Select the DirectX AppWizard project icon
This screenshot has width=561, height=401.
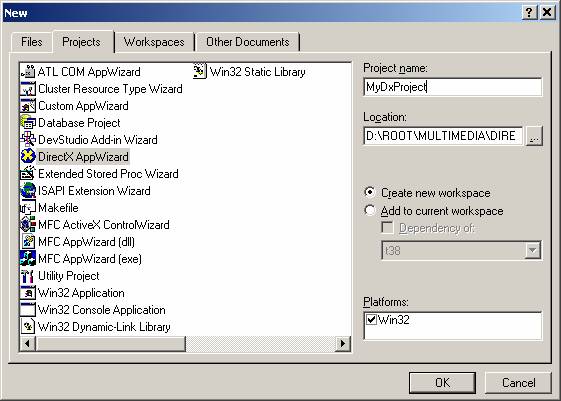tap(28, 156)
